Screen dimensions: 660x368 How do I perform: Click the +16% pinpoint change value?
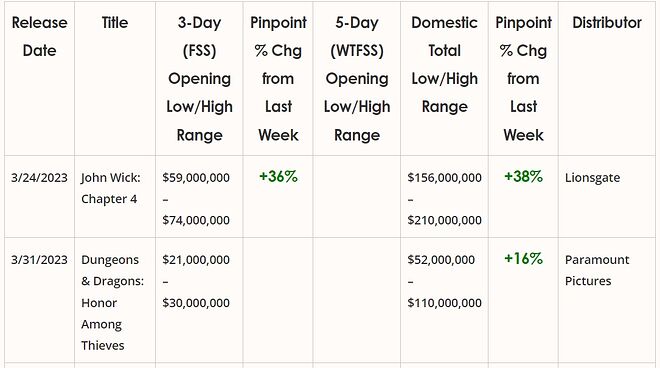[x=524, y=259]
